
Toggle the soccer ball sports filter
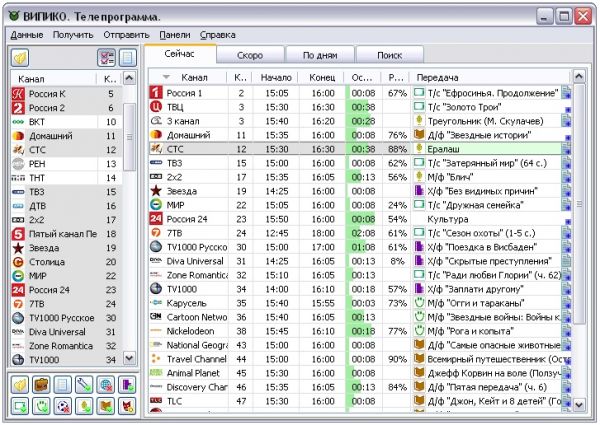coord(63,406)
